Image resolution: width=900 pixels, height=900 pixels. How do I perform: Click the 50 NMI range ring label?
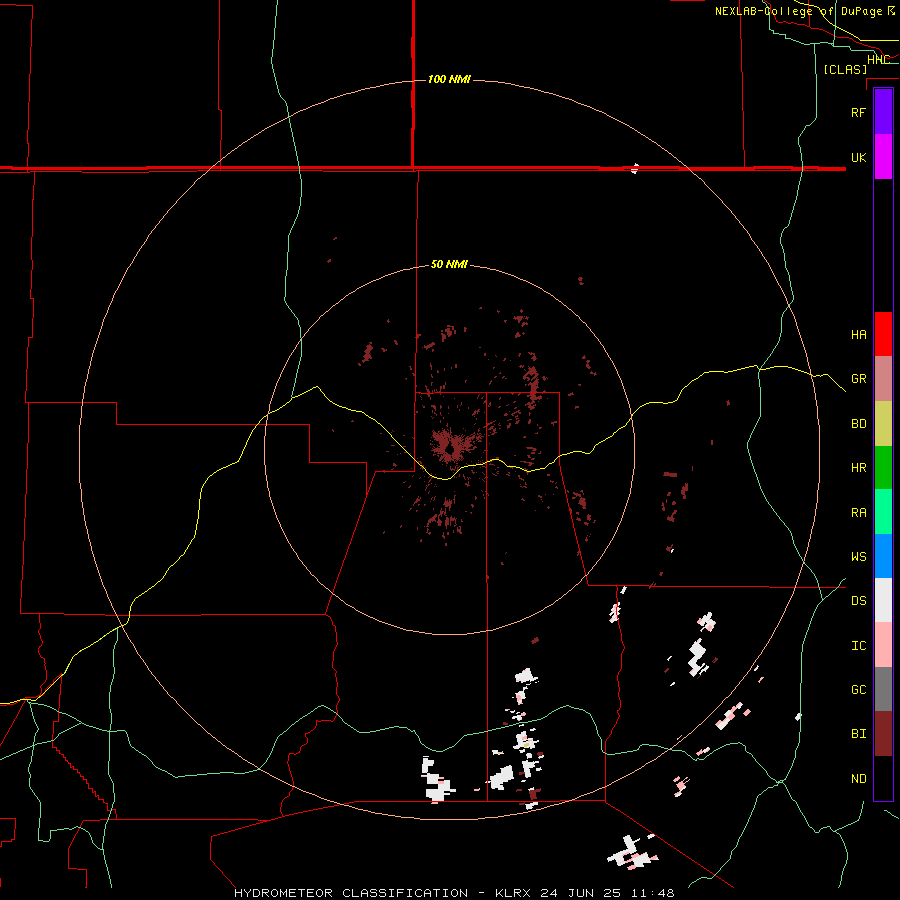point(449,264)
